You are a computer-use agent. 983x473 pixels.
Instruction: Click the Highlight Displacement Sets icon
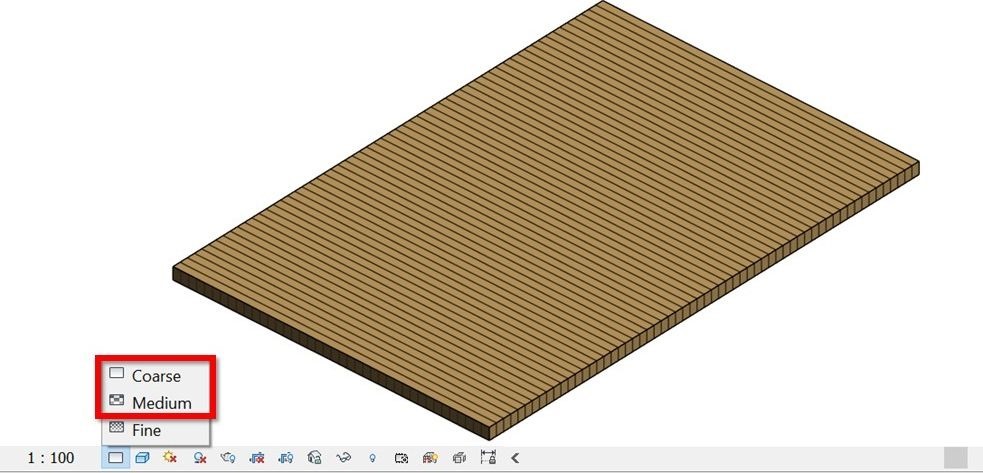click(459, 458)
